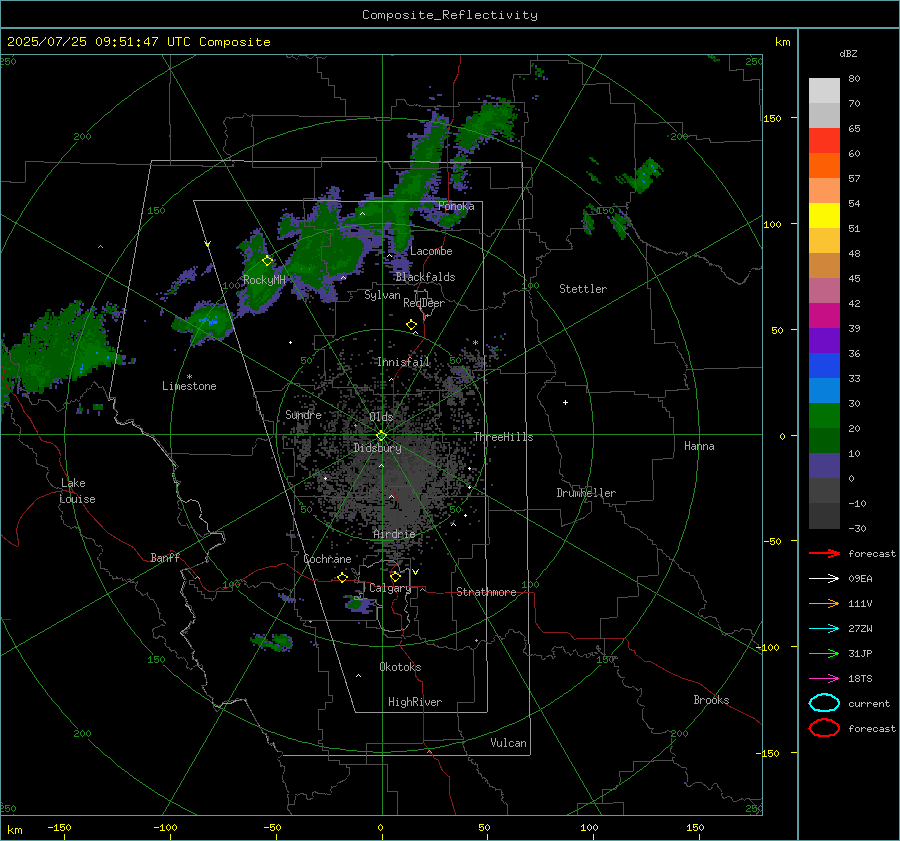Click the Strathmore label

[x=486, y=592]
